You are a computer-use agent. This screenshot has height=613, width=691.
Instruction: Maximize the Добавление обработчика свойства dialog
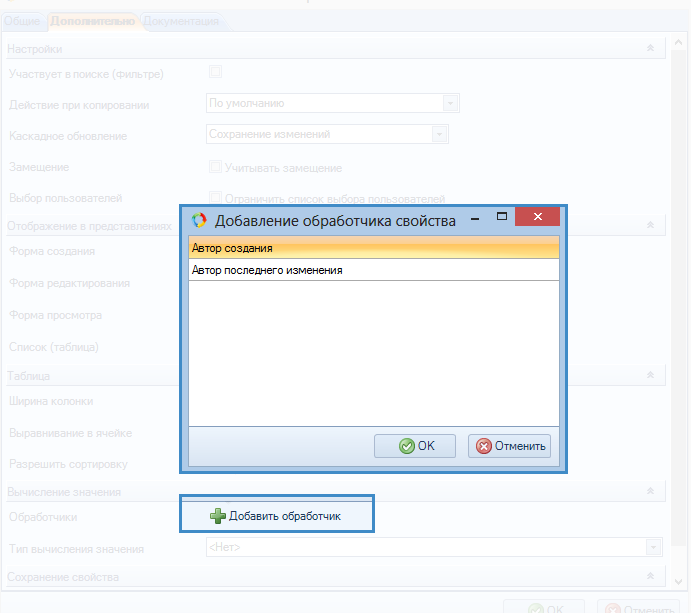click(503, 217)
